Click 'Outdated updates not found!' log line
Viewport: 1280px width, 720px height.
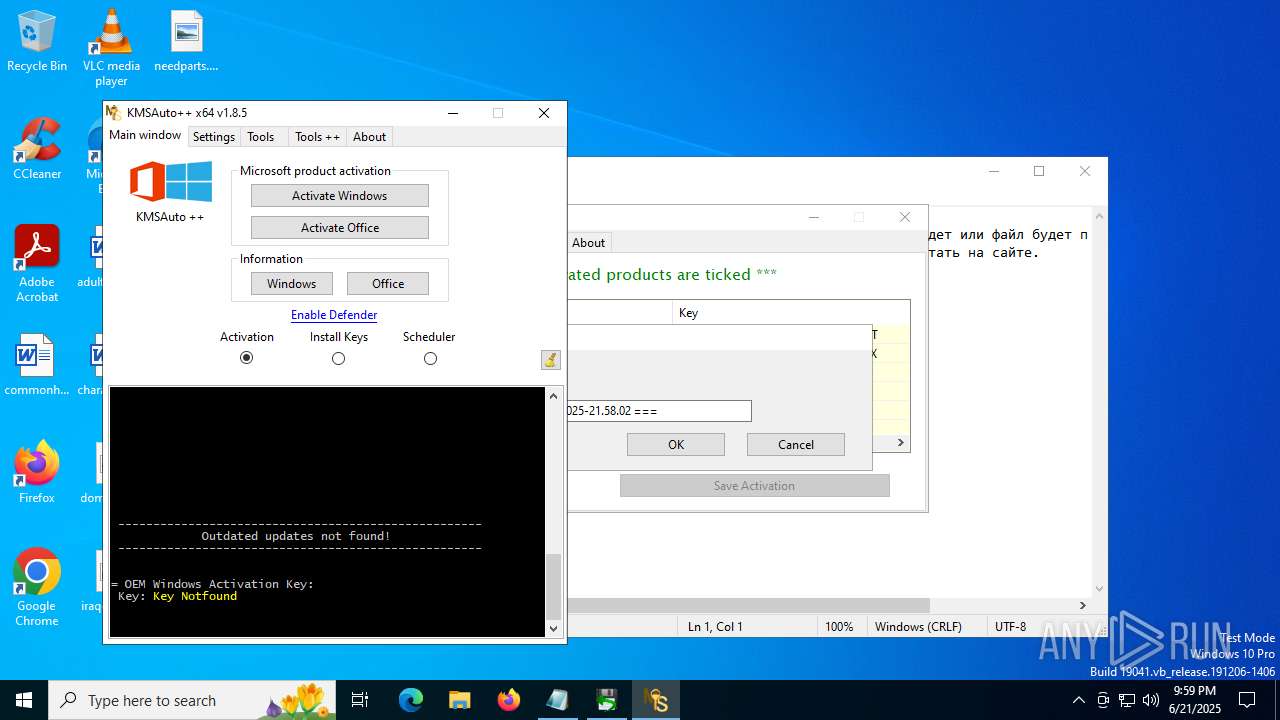point(296,536)
